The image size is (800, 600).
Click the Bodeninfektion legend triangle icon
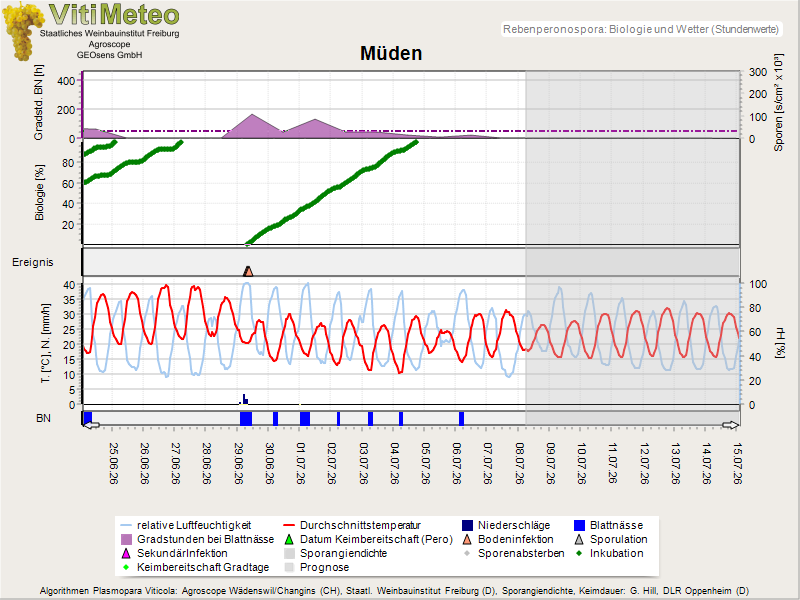[467, 539]
